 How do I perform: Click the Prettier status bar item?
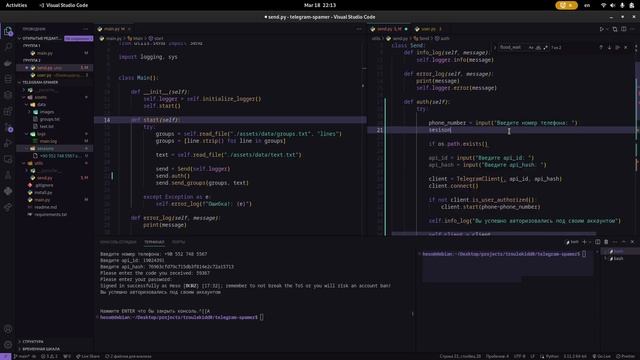coord(625,356)
